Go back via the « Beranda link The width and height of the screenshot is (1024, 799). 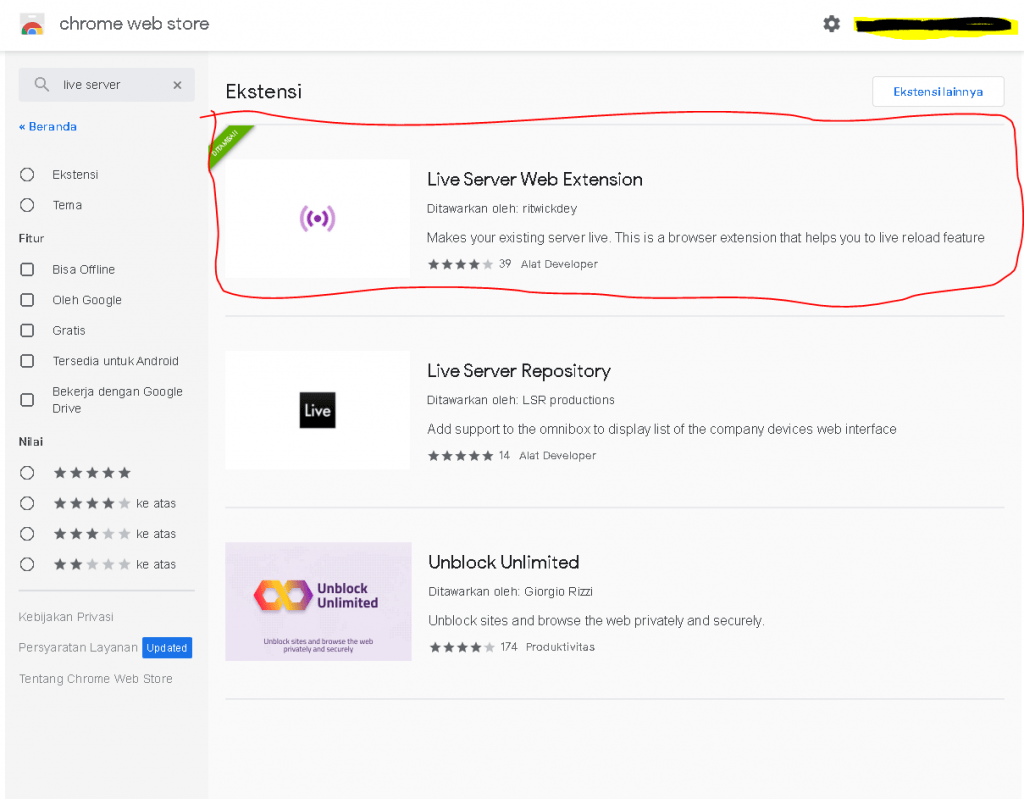pyautogui.click(x=48, y=127)
